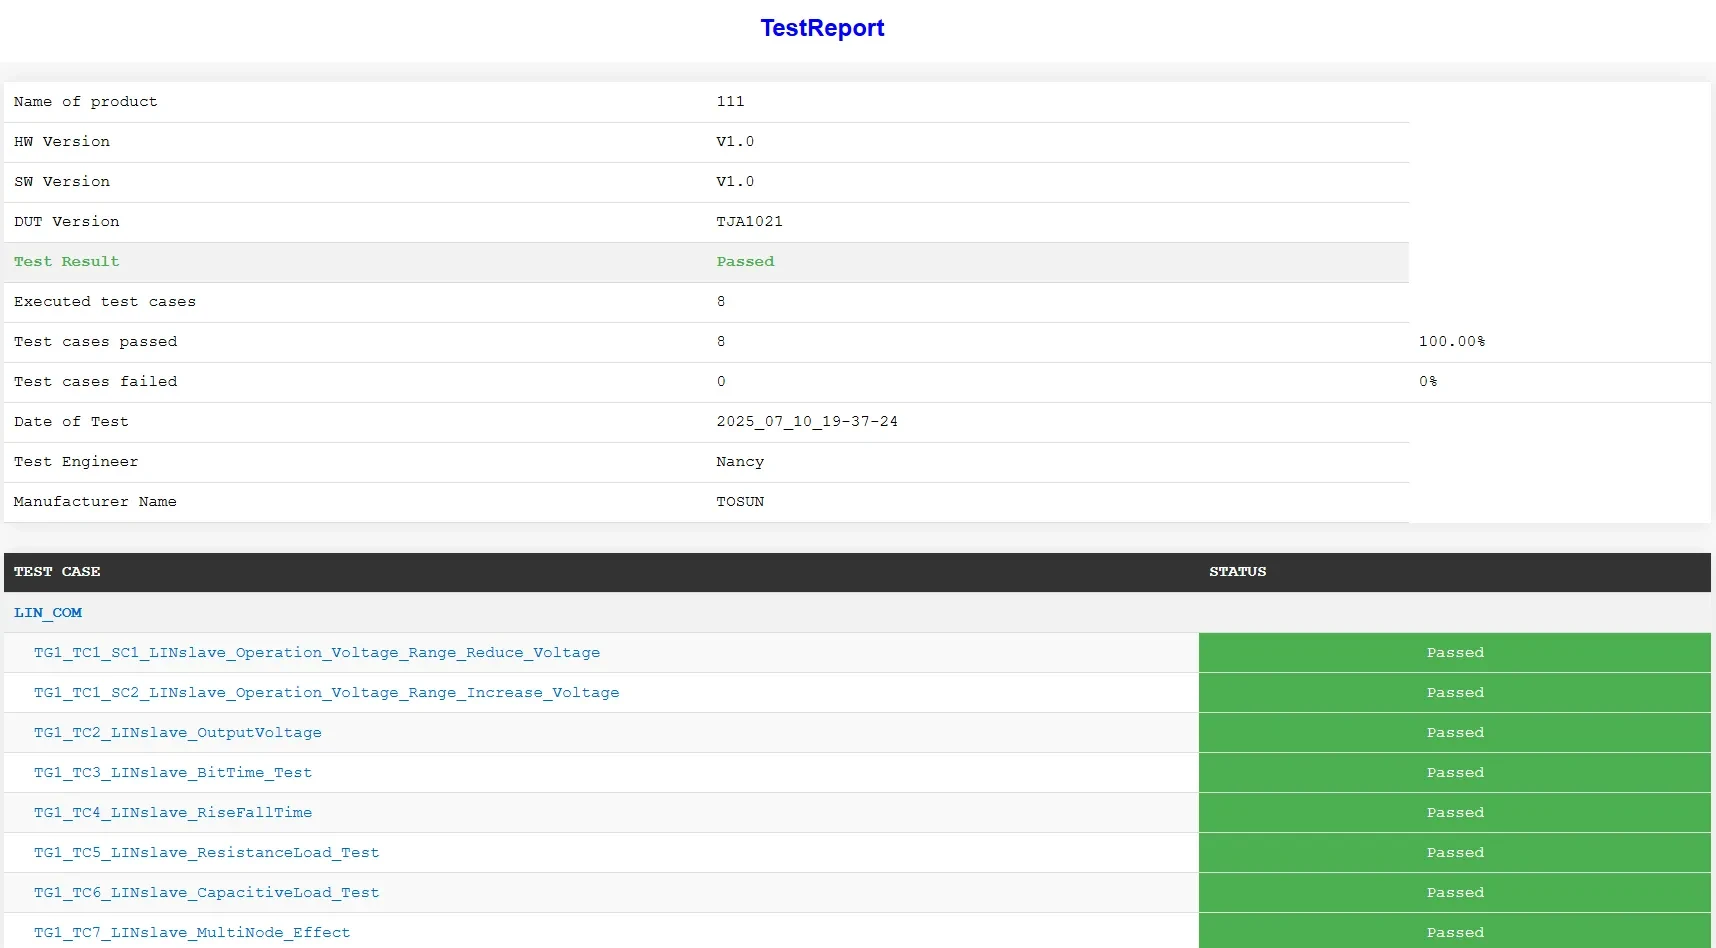Screen dimensions: 1716x948
Task: Open TG1_TC1_SC2 Increase_Voltage test case link
Action: (326, 693)
